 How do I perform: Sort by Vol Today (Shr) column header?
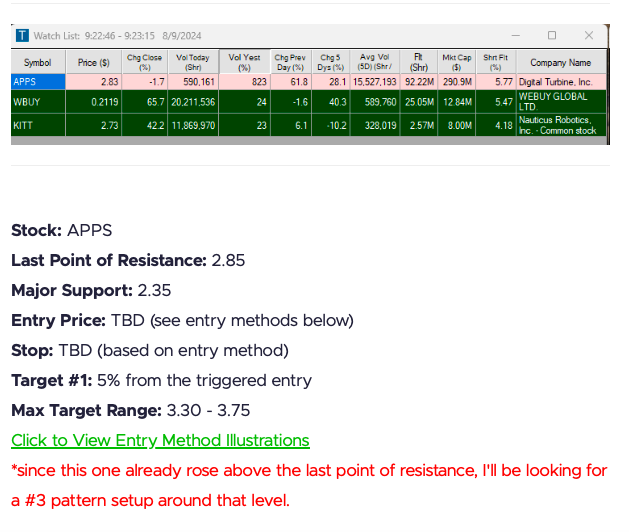click(x=193, y=63)
